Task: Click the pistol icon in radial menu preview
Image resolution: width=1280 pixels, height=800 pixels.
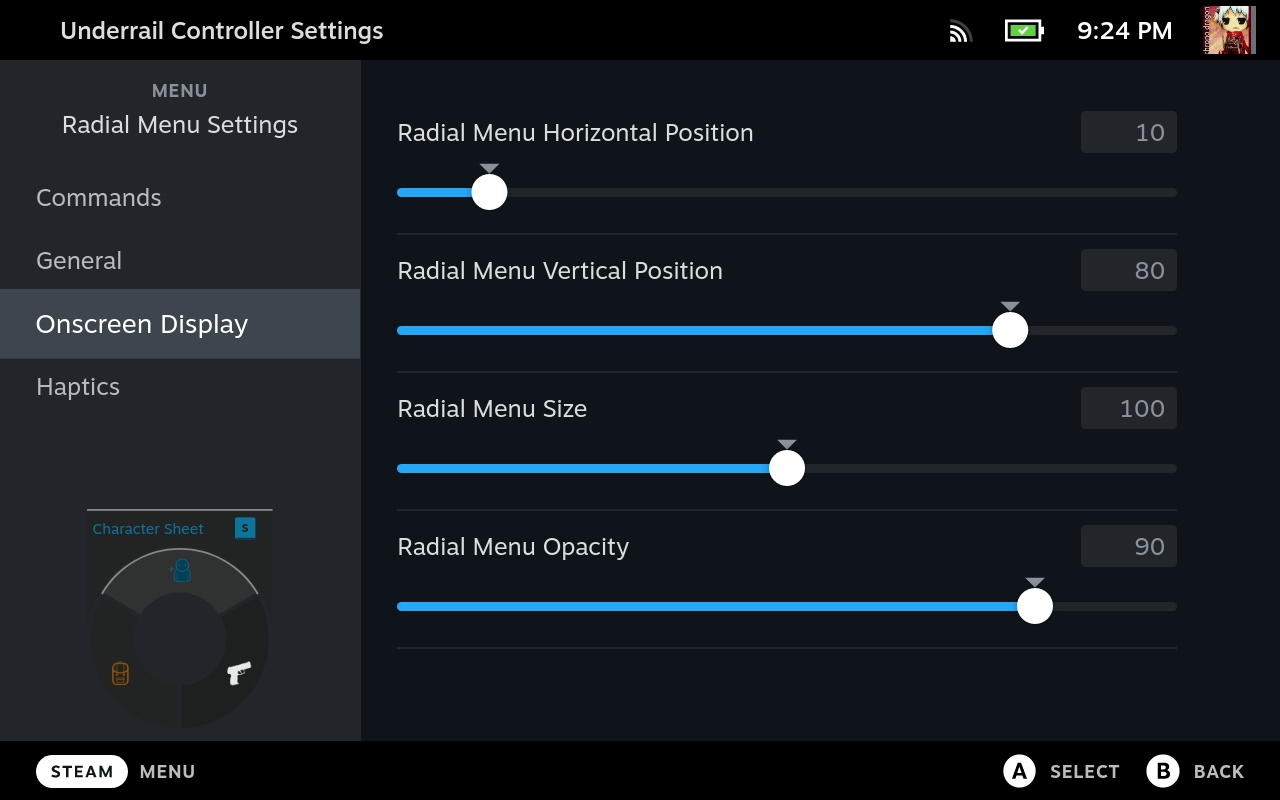Action: (238, 673)
